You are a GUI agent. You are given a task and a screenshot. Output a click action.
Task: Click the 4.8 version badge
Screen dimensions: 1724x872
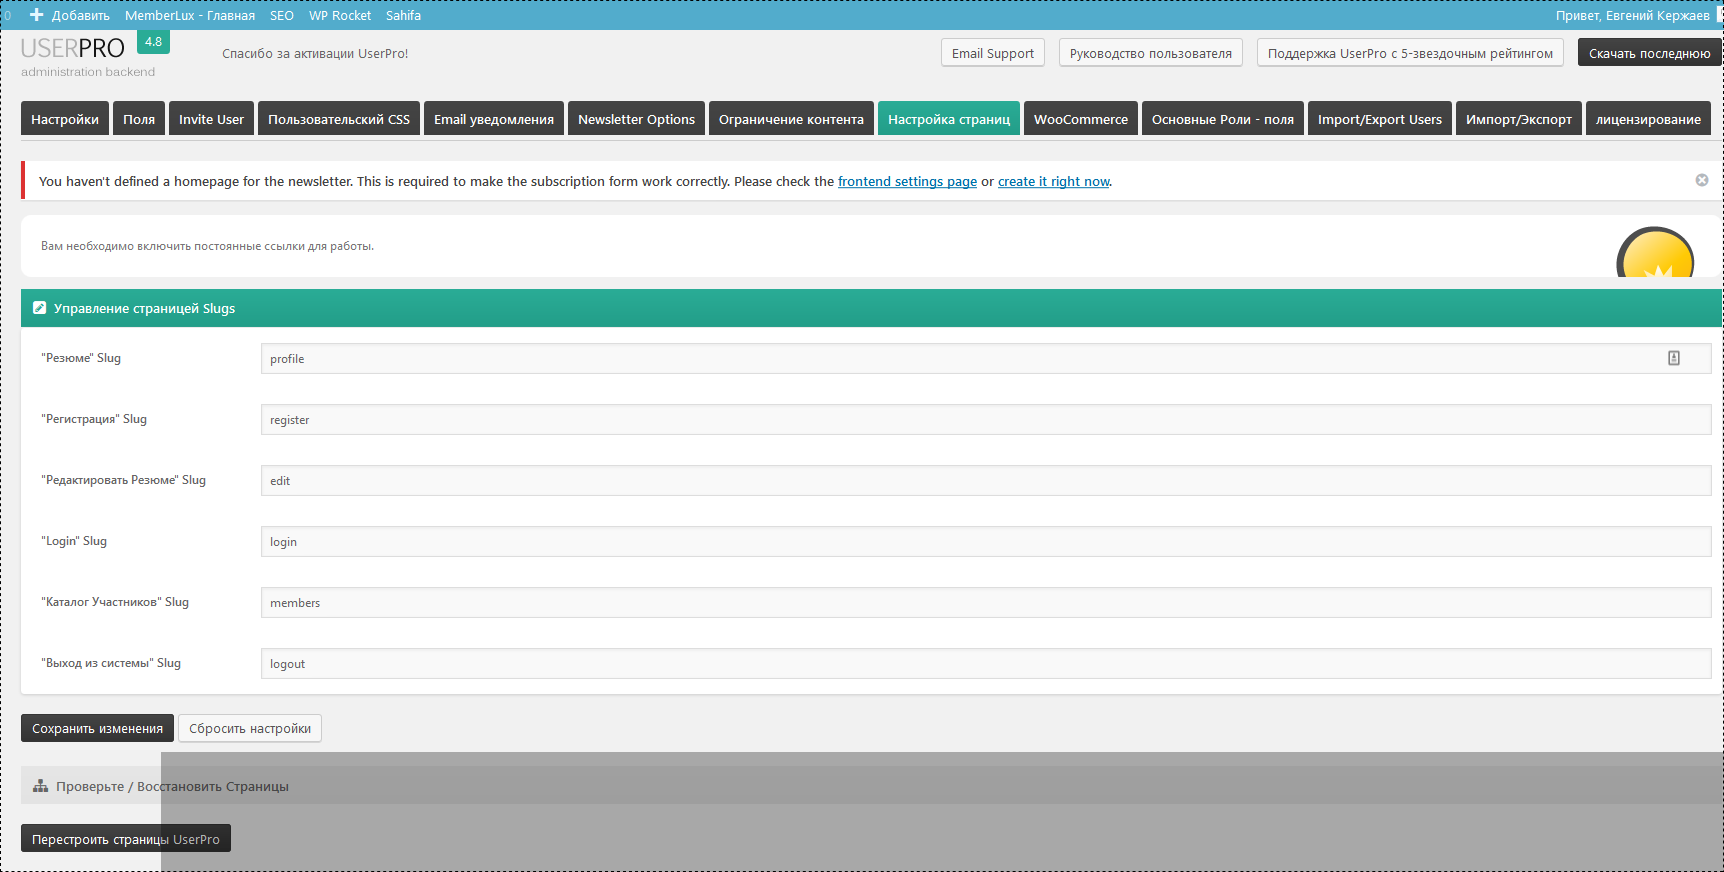click(153, 41)
